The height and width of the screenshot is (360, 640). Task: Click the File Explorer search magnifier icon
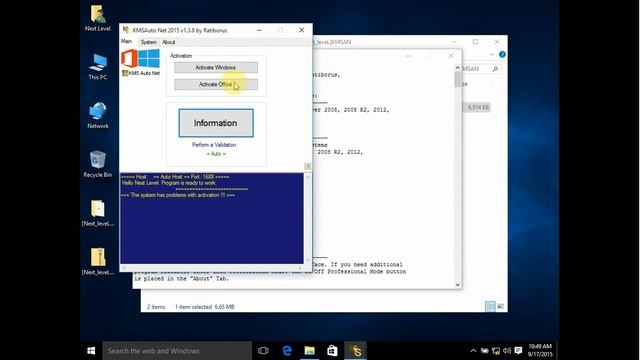[495, 69]
